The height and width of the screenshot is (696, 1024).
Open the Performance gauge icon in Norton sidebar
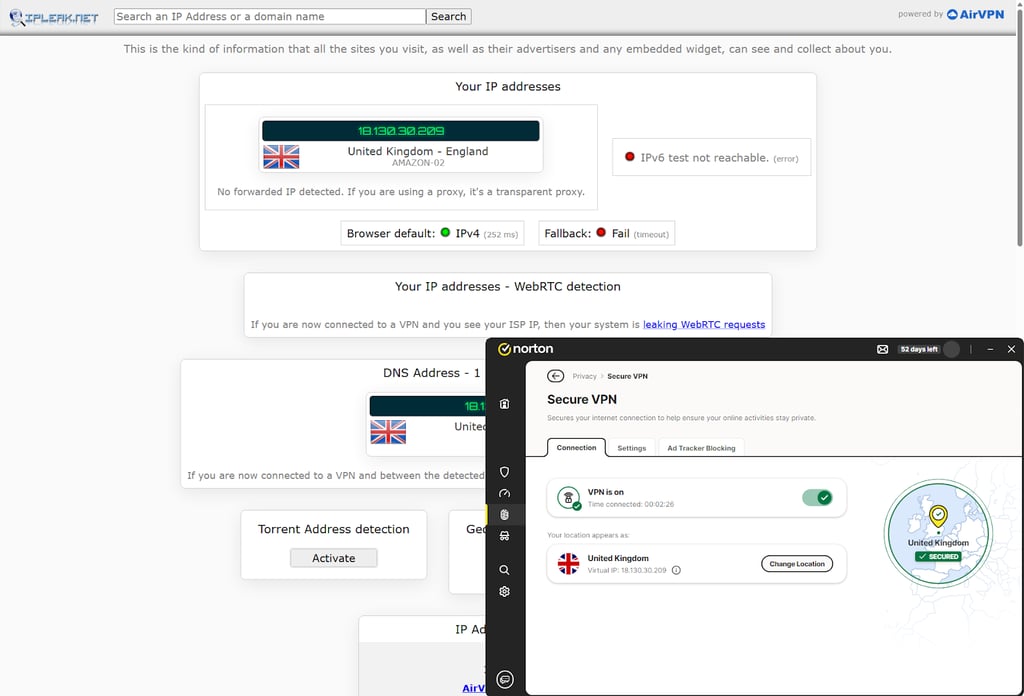tap(504, 494)
